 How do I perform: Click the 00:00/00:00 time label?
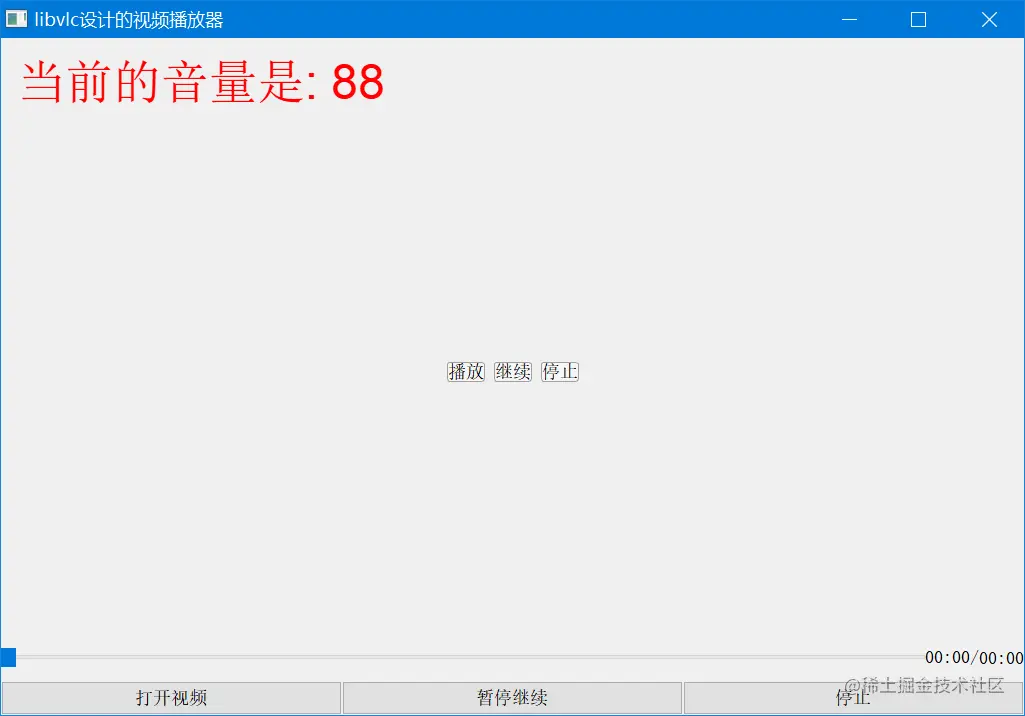pyautogui.click(x=974, y=658)
